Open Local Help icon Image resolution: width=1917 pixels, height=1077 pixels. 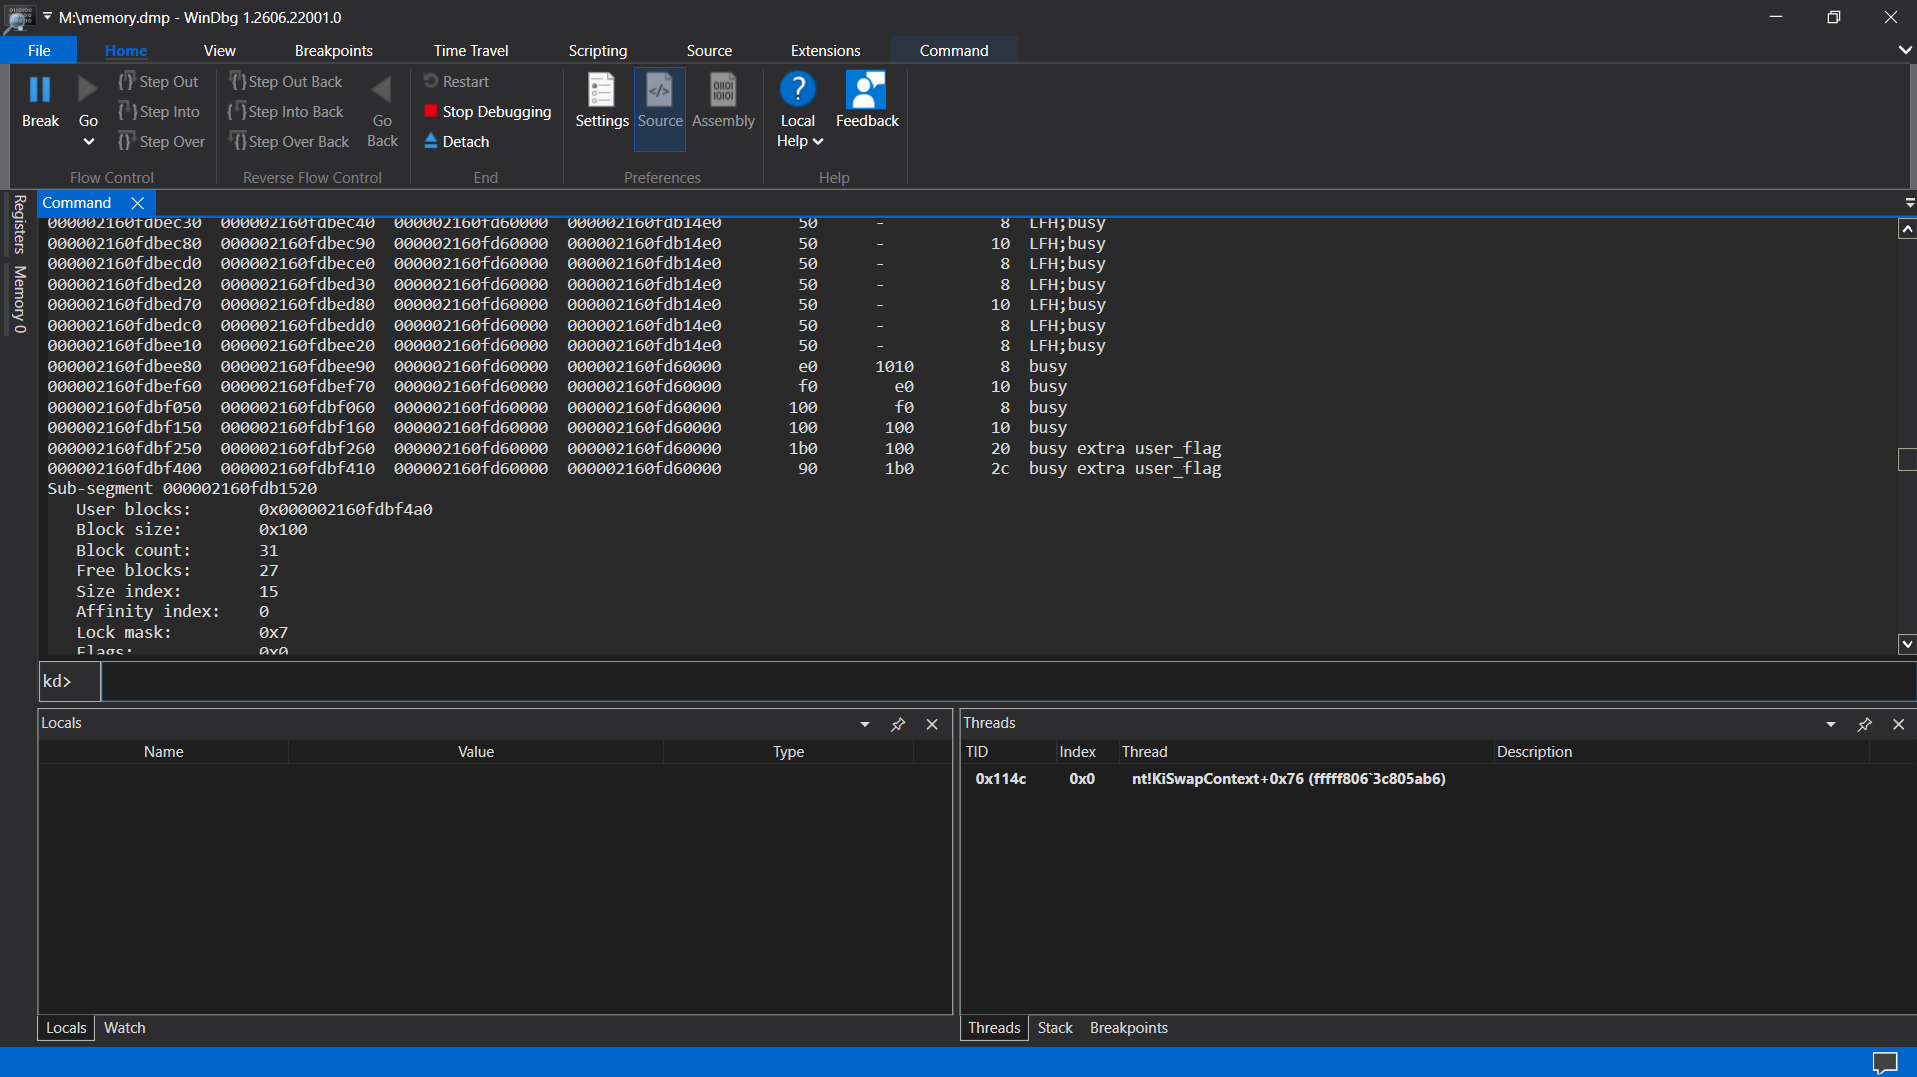pos(798,90)
